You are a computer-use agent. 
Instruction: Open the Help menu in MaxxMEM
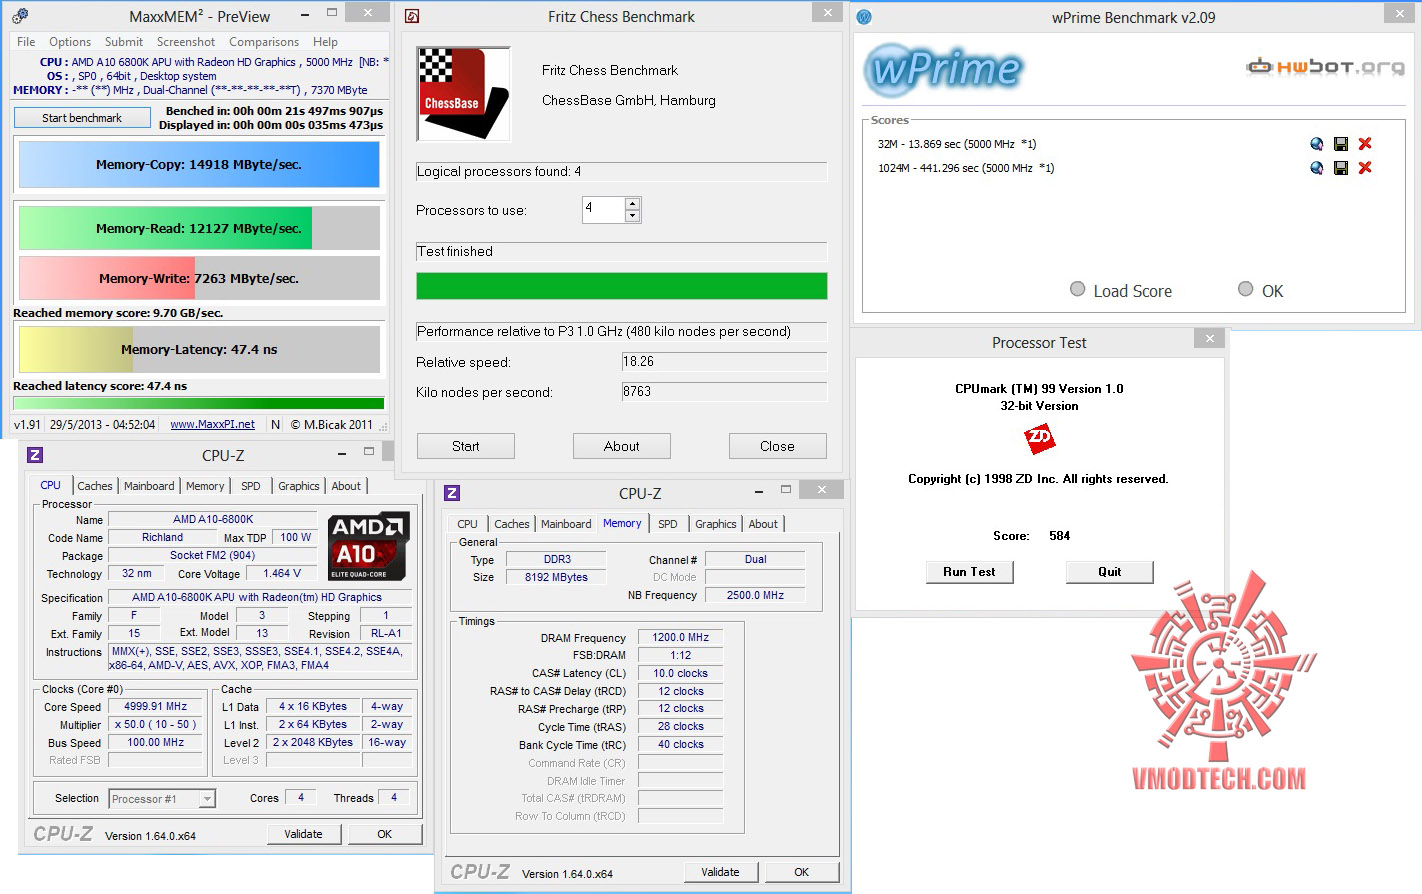click(x=325, y=42)
